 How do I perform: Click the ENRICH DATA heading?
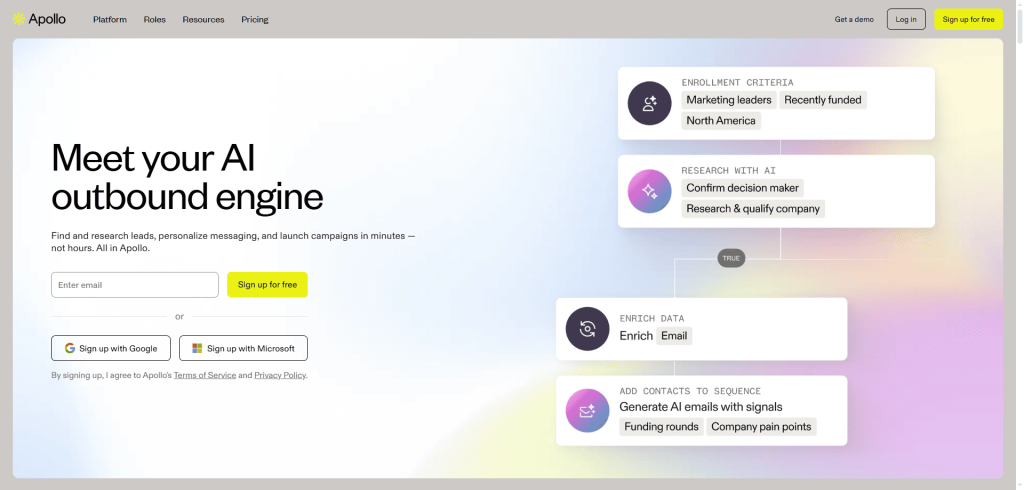[x=652, y=319]
